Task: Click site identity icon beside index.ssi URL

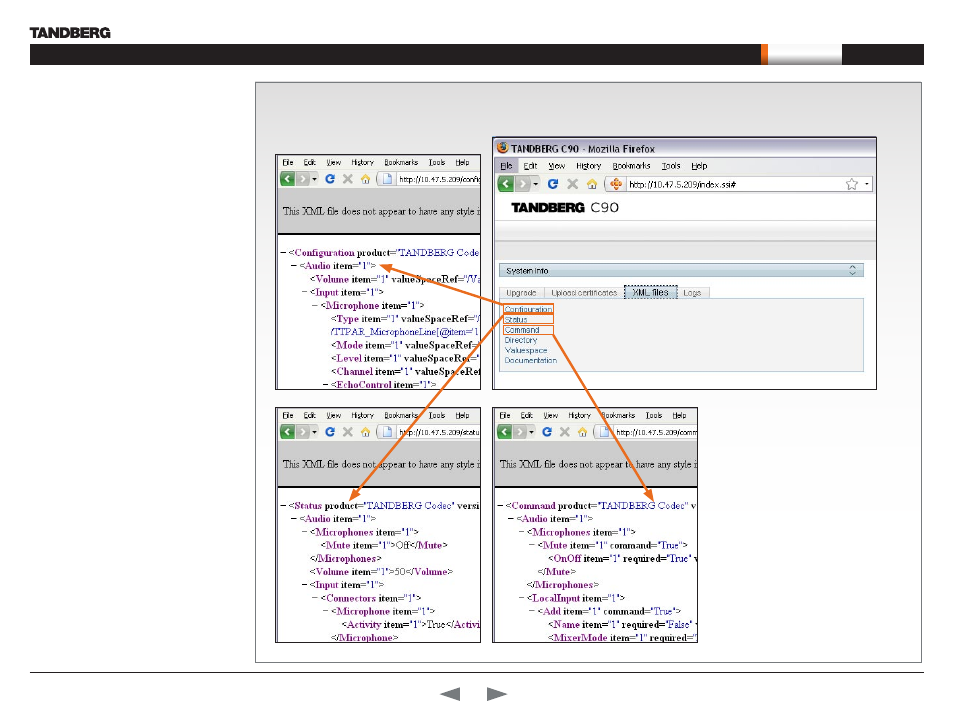Action: click(616, 184)
